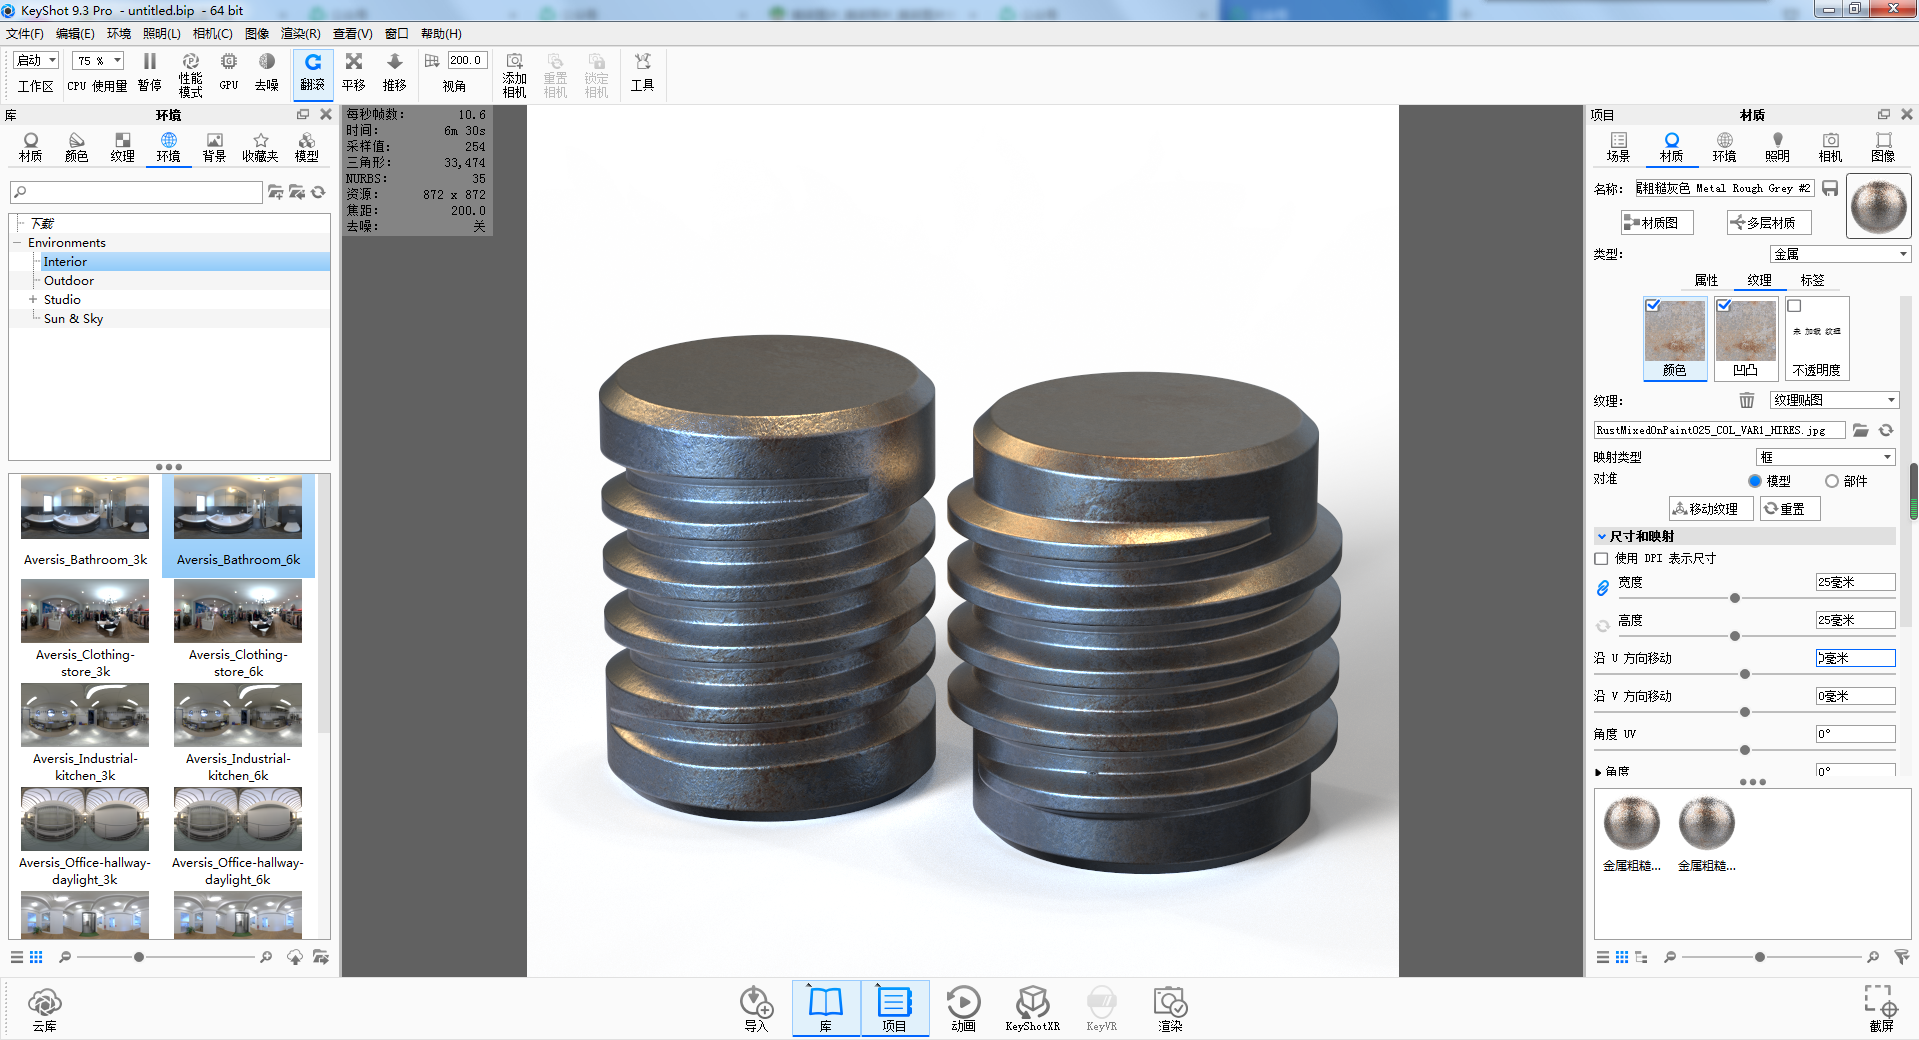Open the Render (渲染) menu
The height and width of the screenshot is (1040, 1919).
(301, 34)
